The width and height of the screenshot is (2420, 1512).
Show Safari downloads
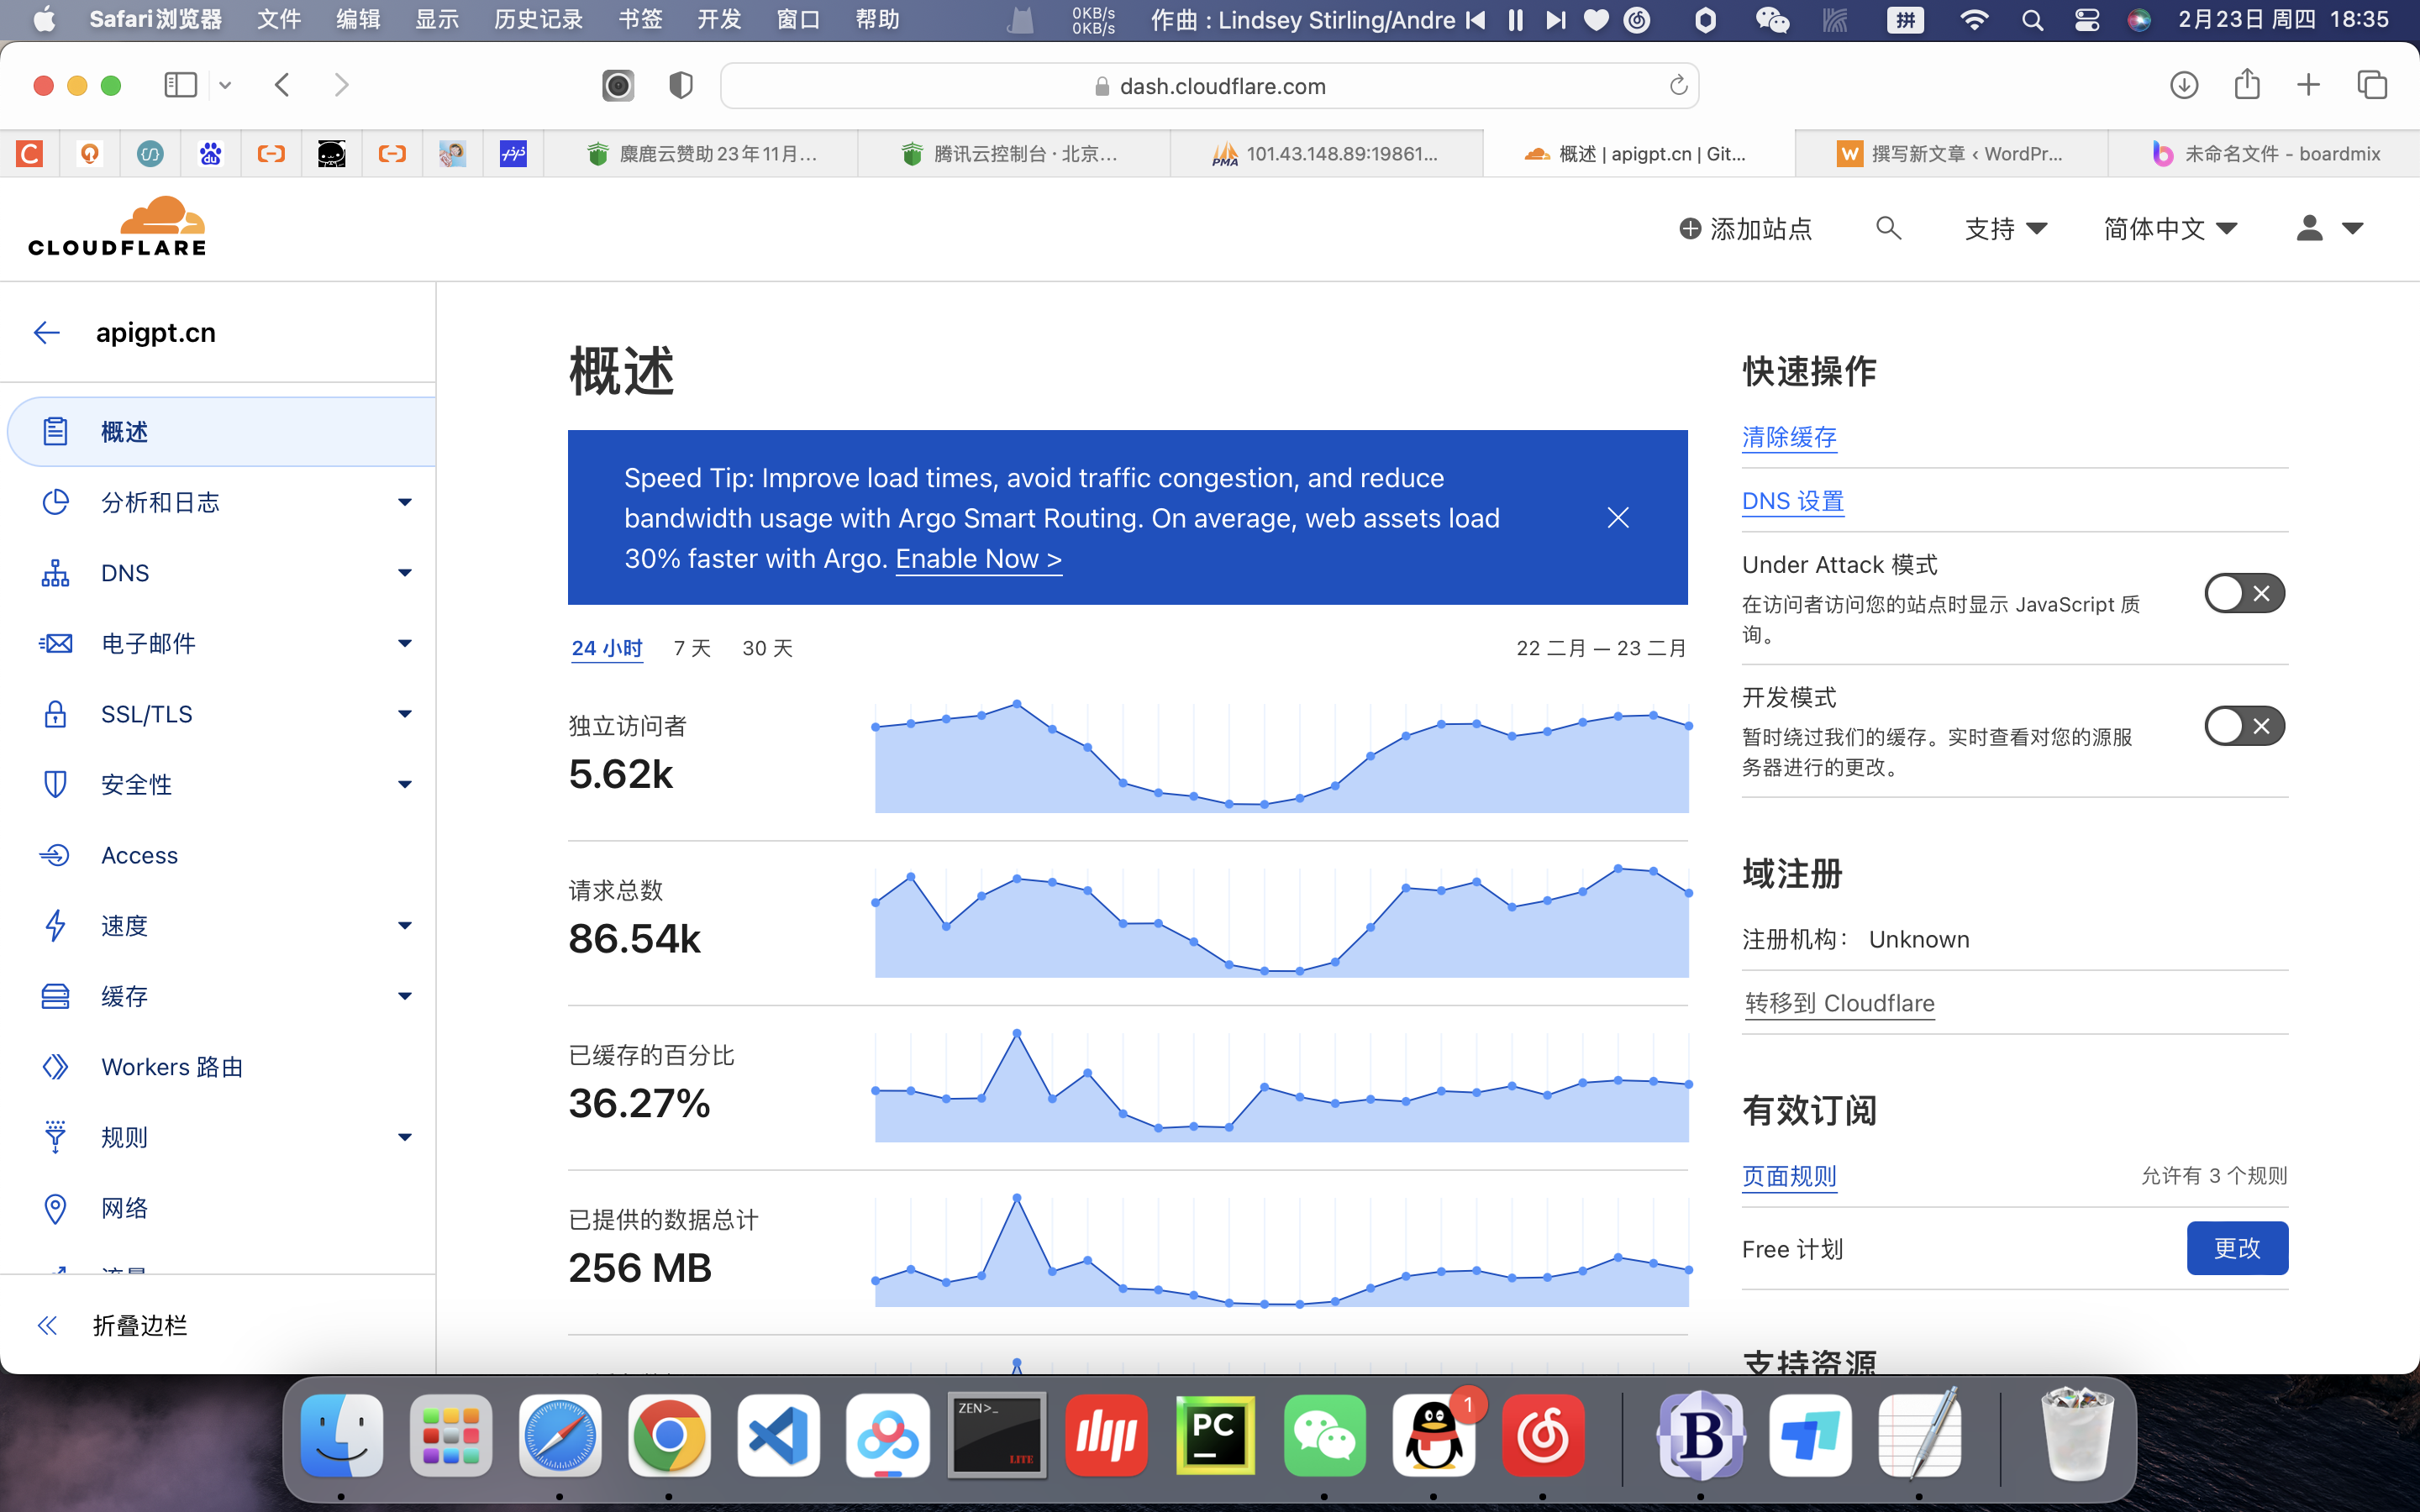point(2184,85)
